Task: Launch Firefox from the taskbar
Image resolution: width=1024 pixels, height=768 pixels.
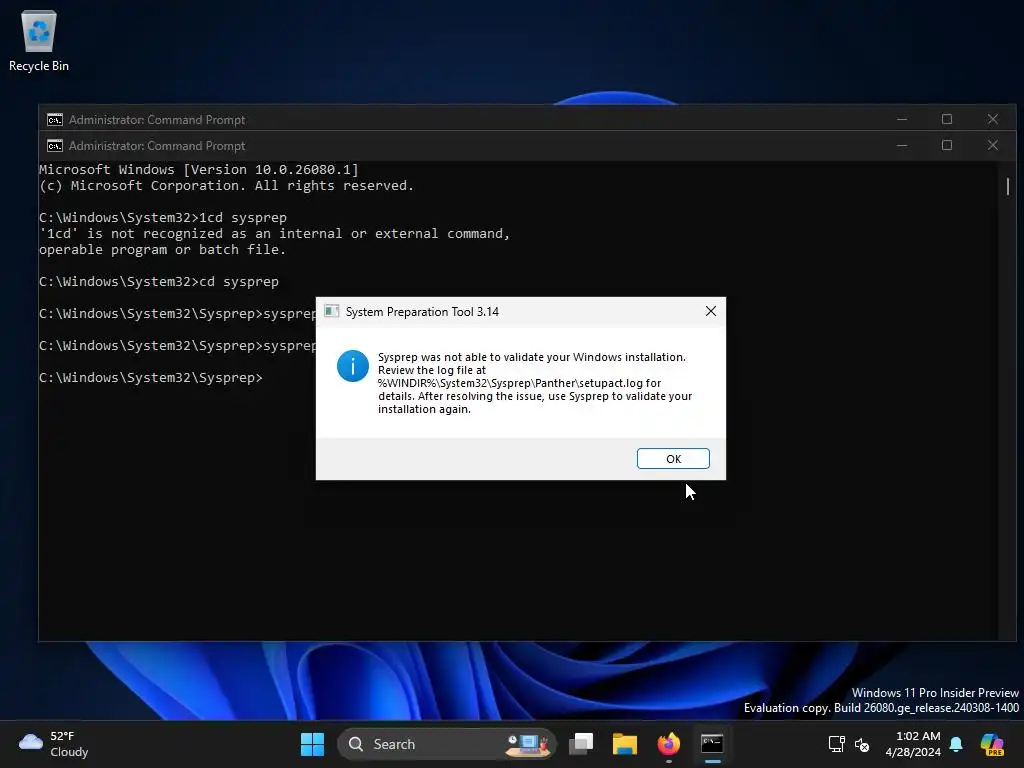Action: point(668,744)
